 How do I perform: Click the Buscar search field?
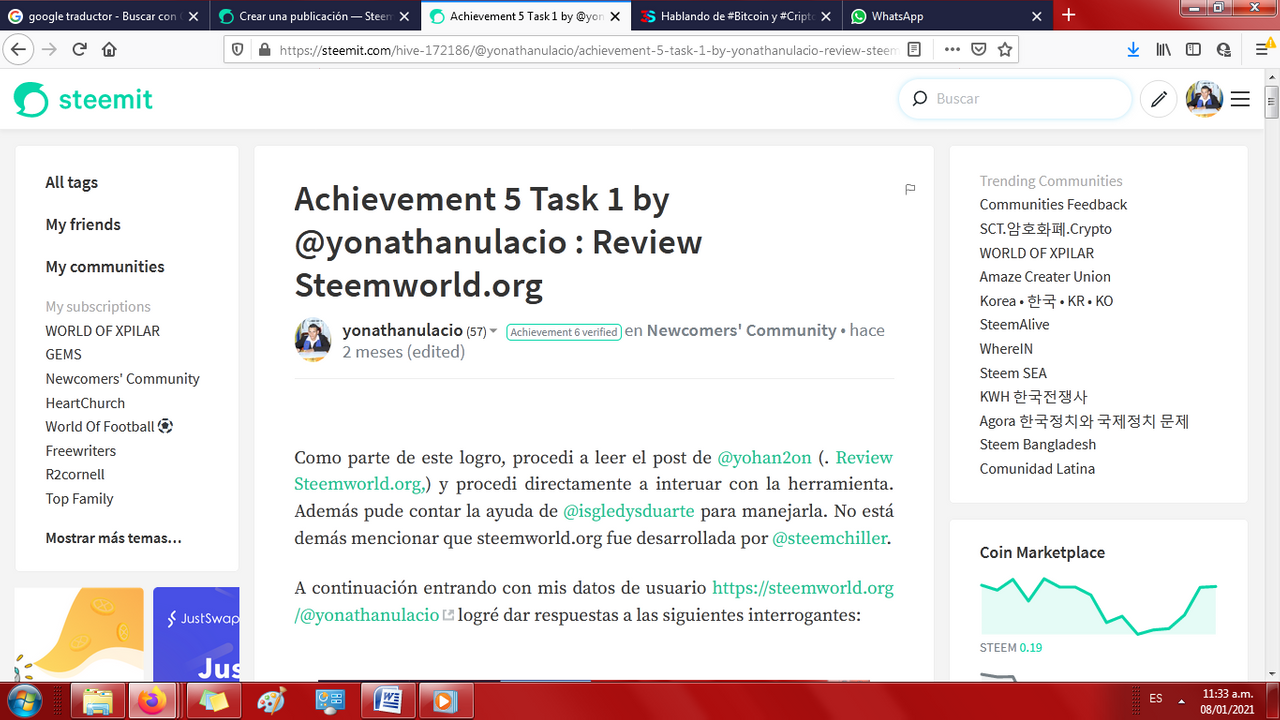point(1015,99)
